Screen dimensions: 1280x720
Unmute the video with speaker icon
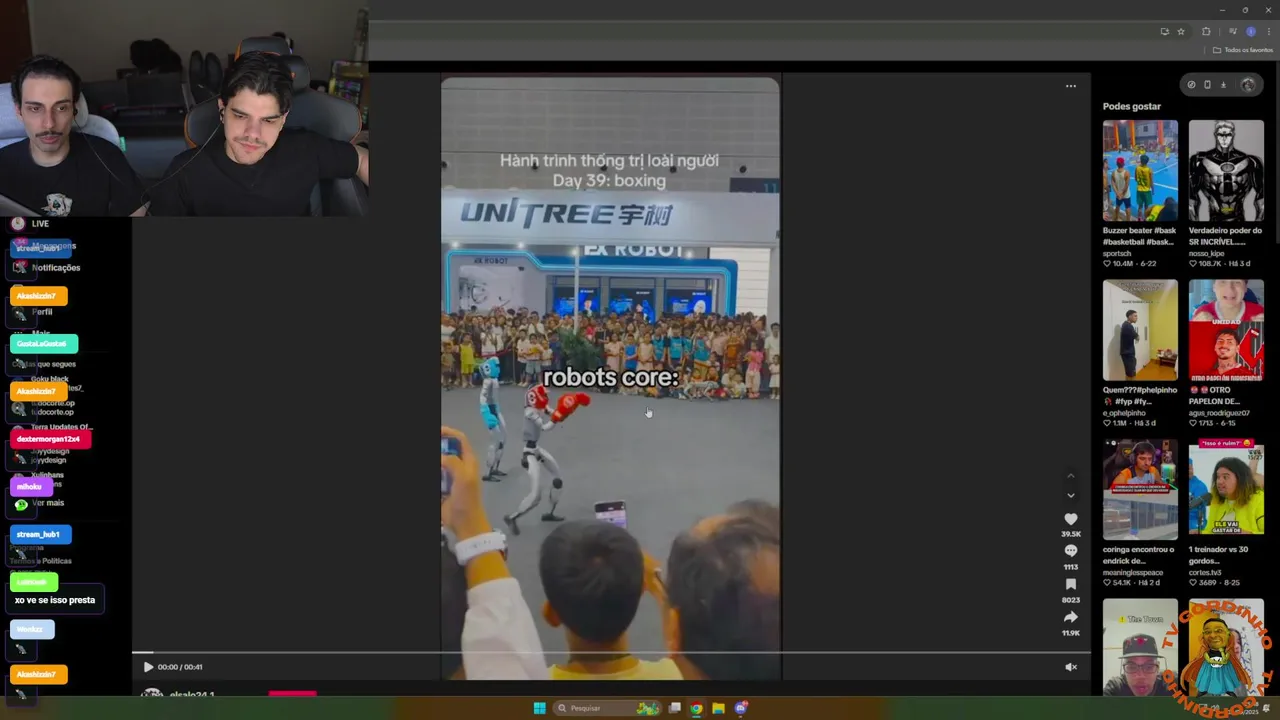(x=1071, y=667)
